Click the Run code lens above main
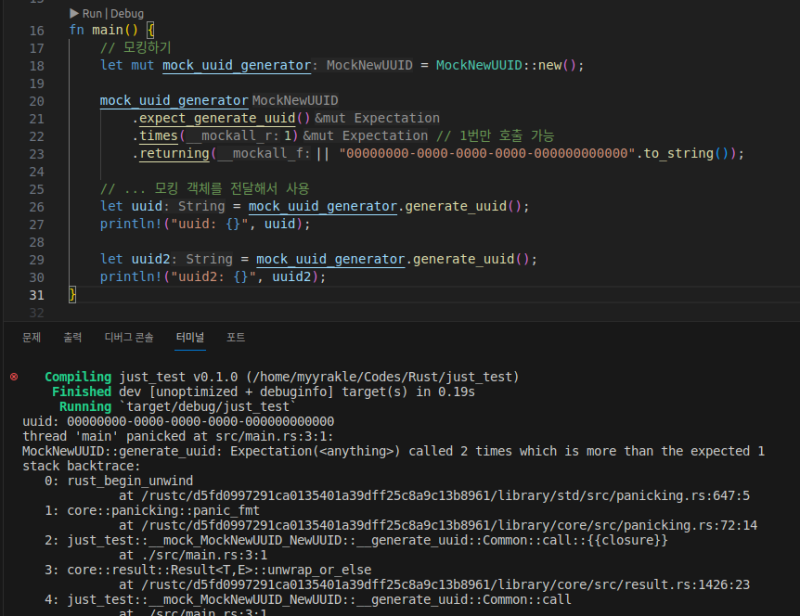 click(91, 14)
